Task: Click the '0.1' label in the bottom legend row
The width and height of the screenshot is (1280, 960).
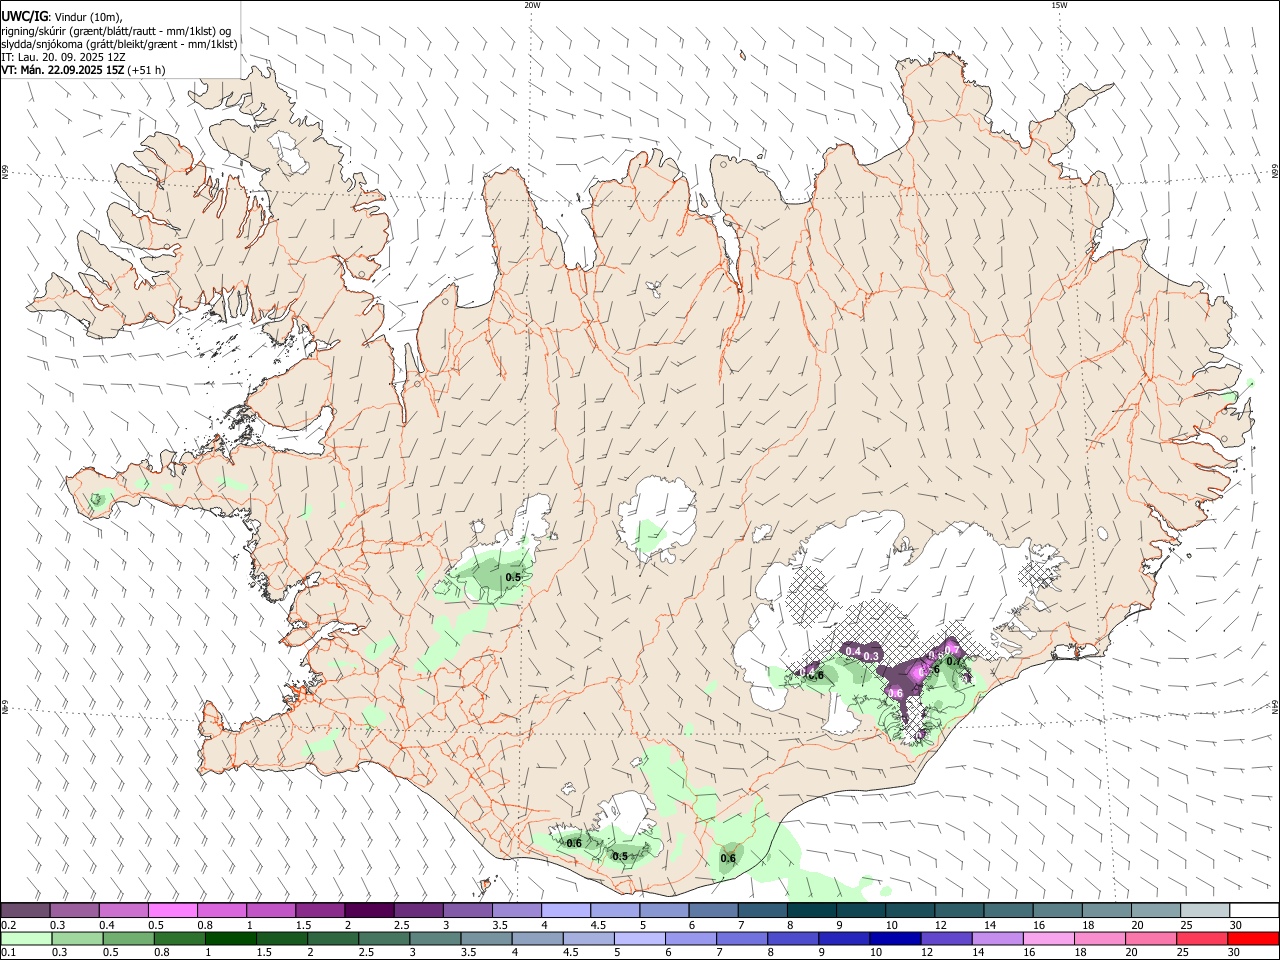Action: (x=7, y=953)
